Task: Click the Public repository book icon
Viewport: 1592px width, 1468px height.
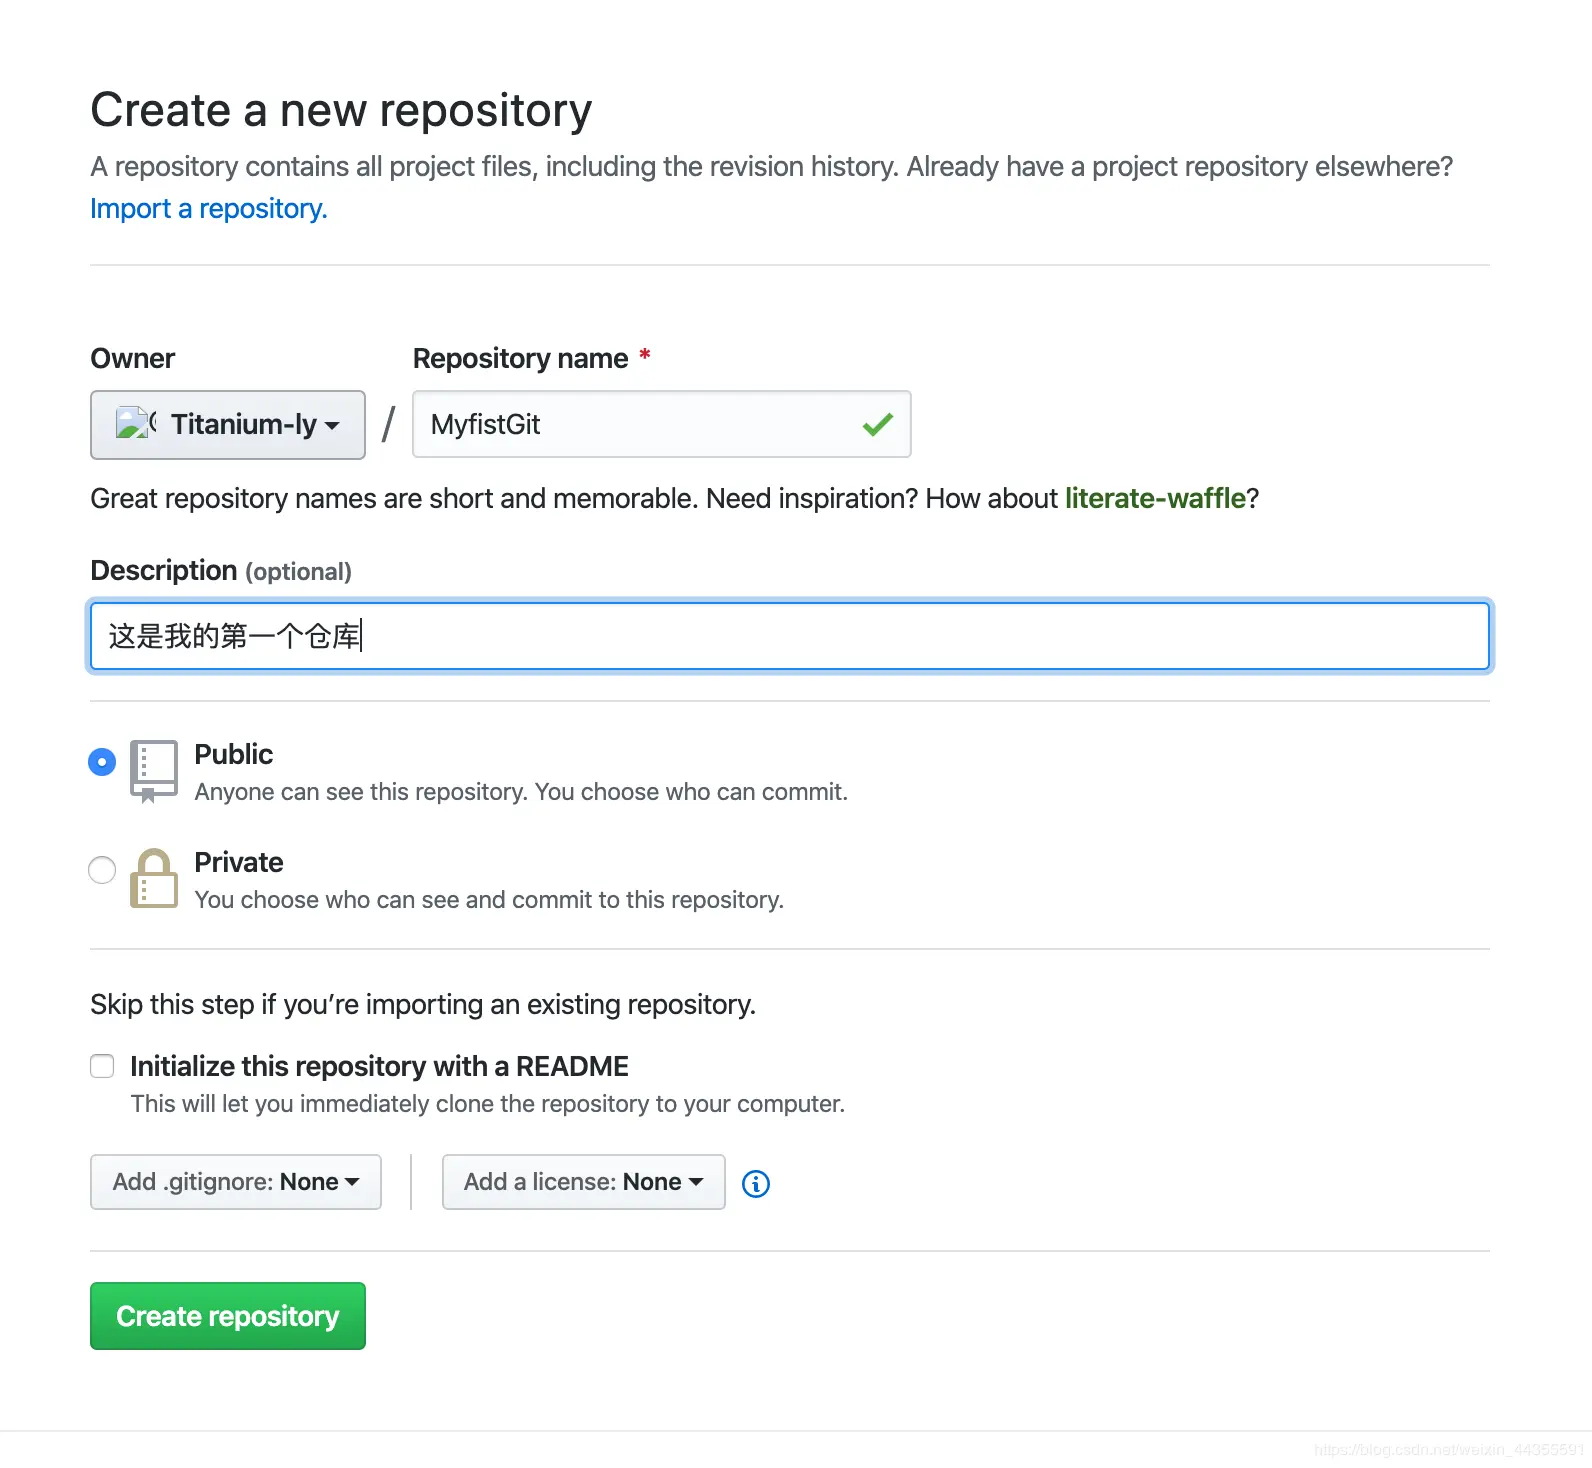Action: pos(154,769)
